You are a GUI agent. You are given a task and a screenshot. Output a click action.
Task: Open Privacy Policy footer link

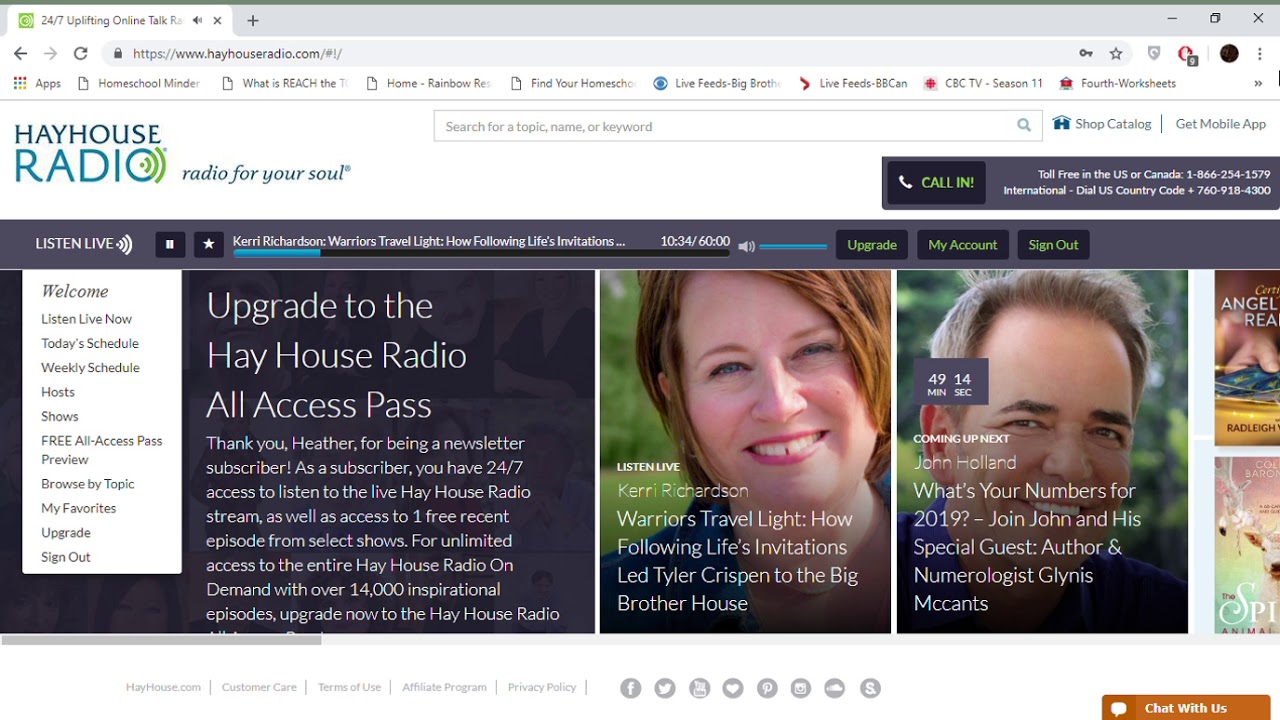pos(542,687)
